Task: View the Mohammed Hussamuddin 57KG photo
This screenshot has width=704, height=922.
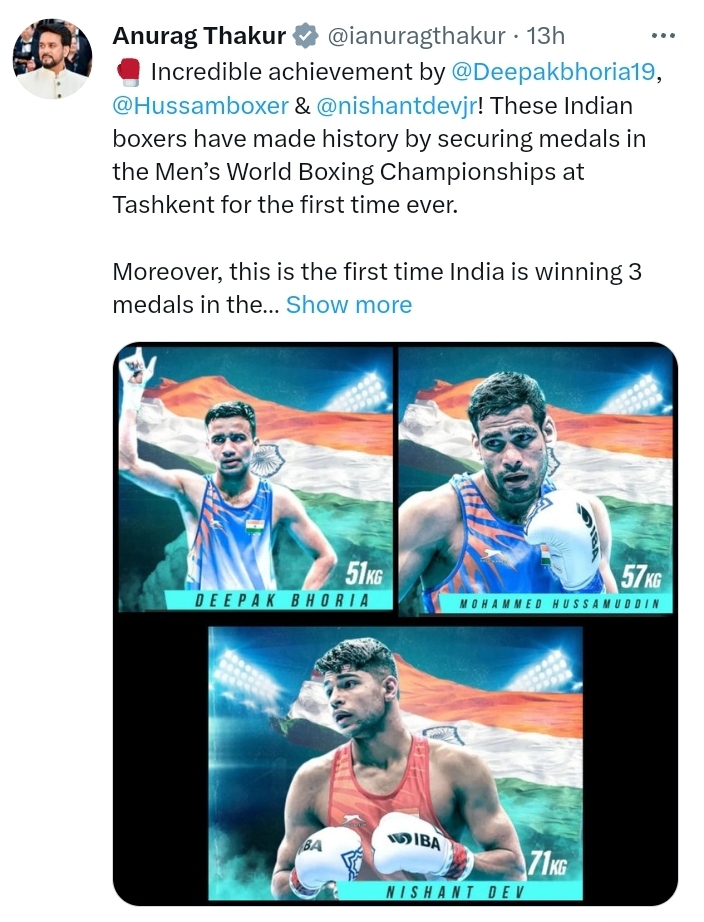Action: tap(536, 480)
